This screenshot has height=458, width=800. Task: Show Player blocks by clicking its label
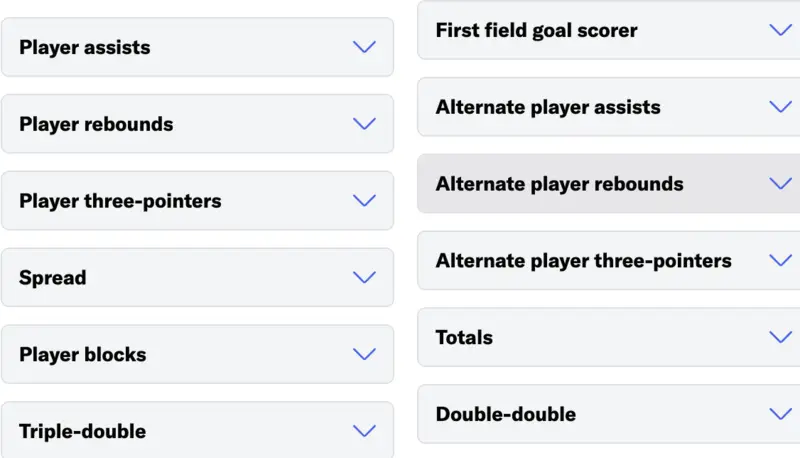point(82,355)
